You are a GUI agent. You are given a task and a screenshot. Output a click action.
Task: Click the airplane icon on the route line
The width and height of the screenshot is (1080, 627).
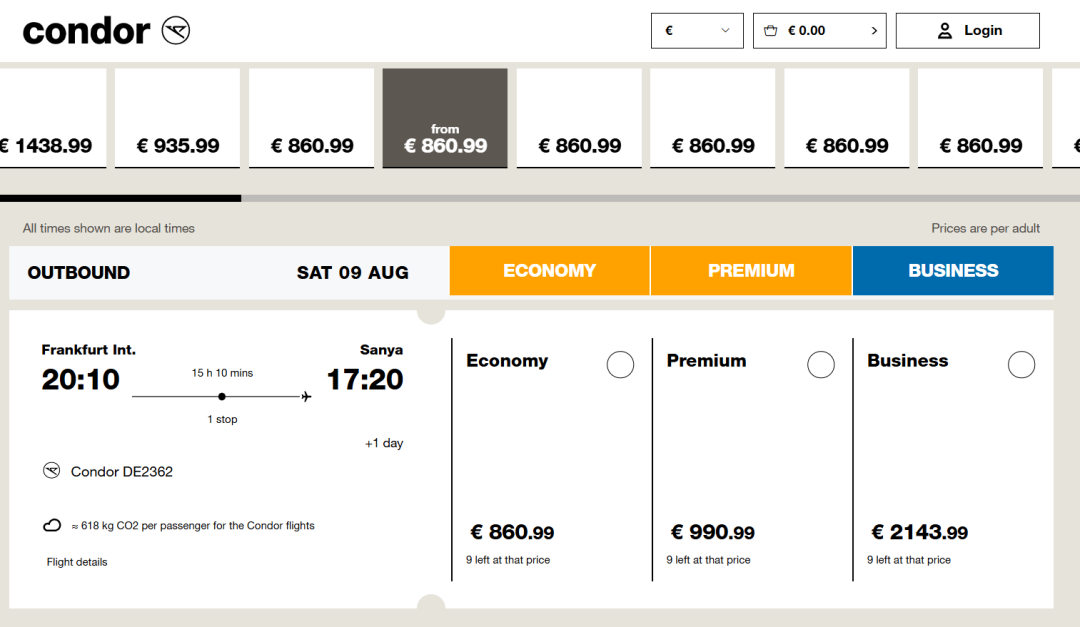pos(306,397)
